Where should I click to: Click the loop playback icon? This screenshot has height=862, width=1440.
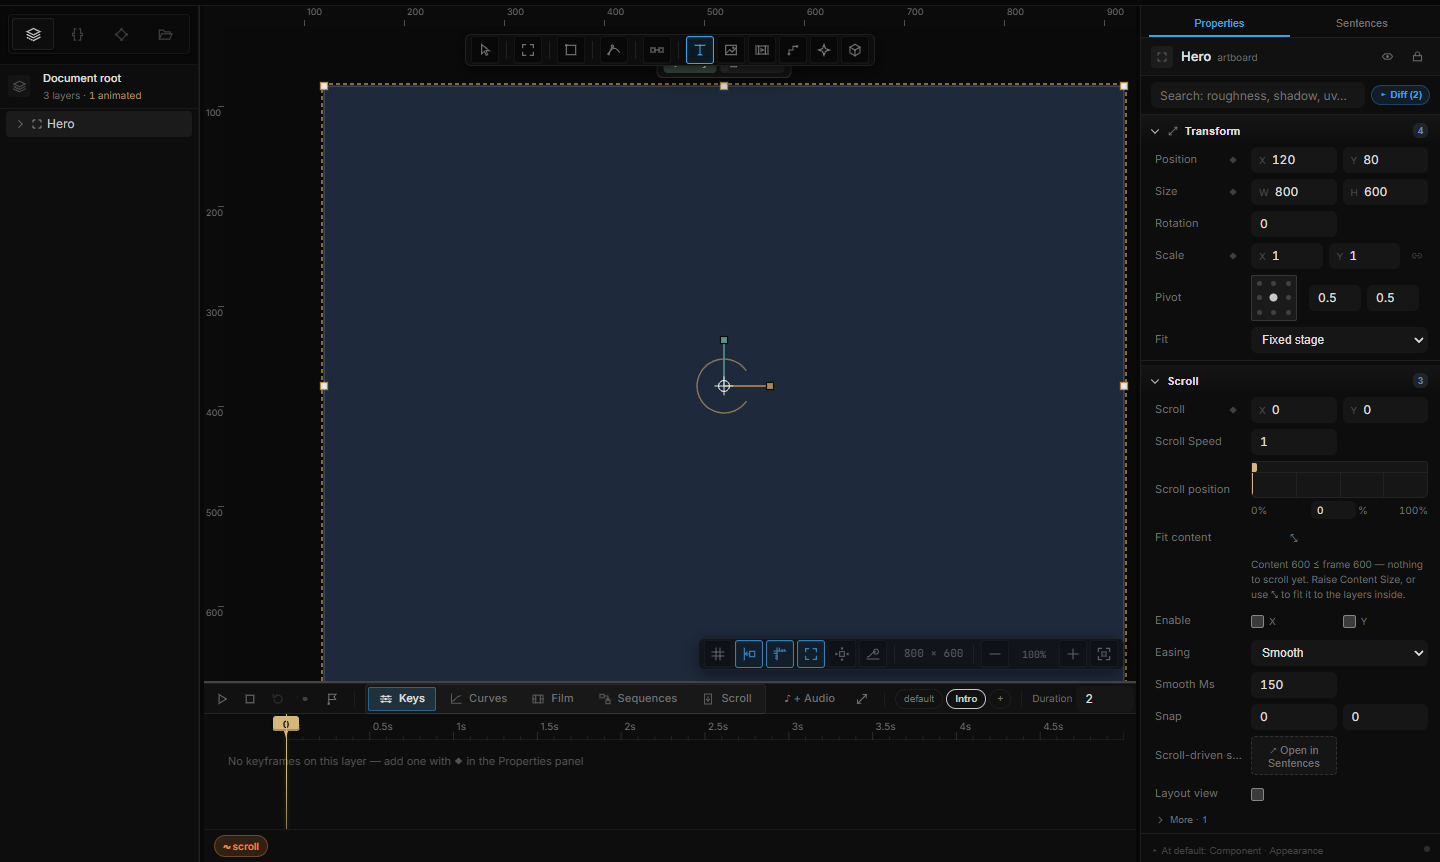click(x=278, y=699)
